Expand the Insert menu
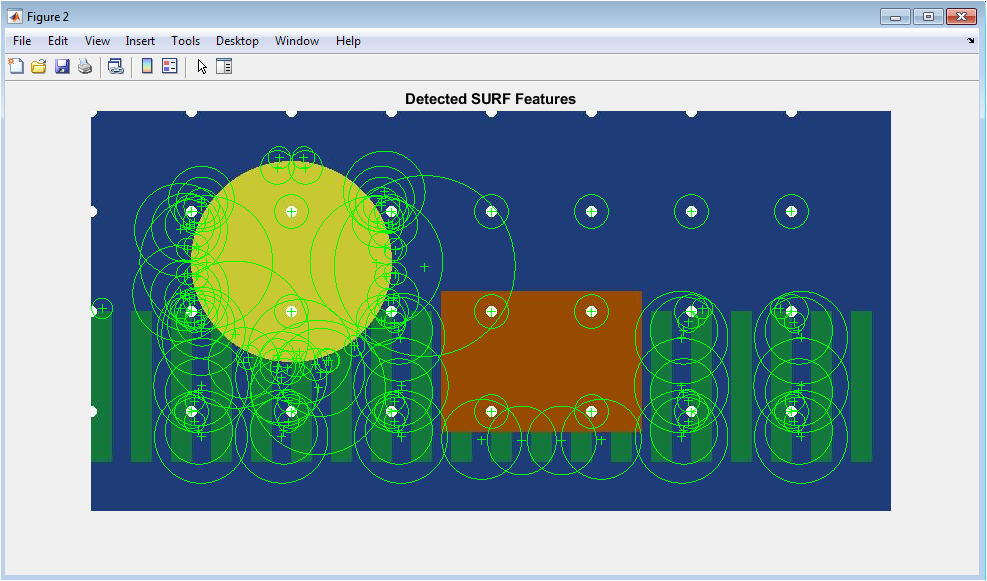987x581 pixels. [140, 41]
